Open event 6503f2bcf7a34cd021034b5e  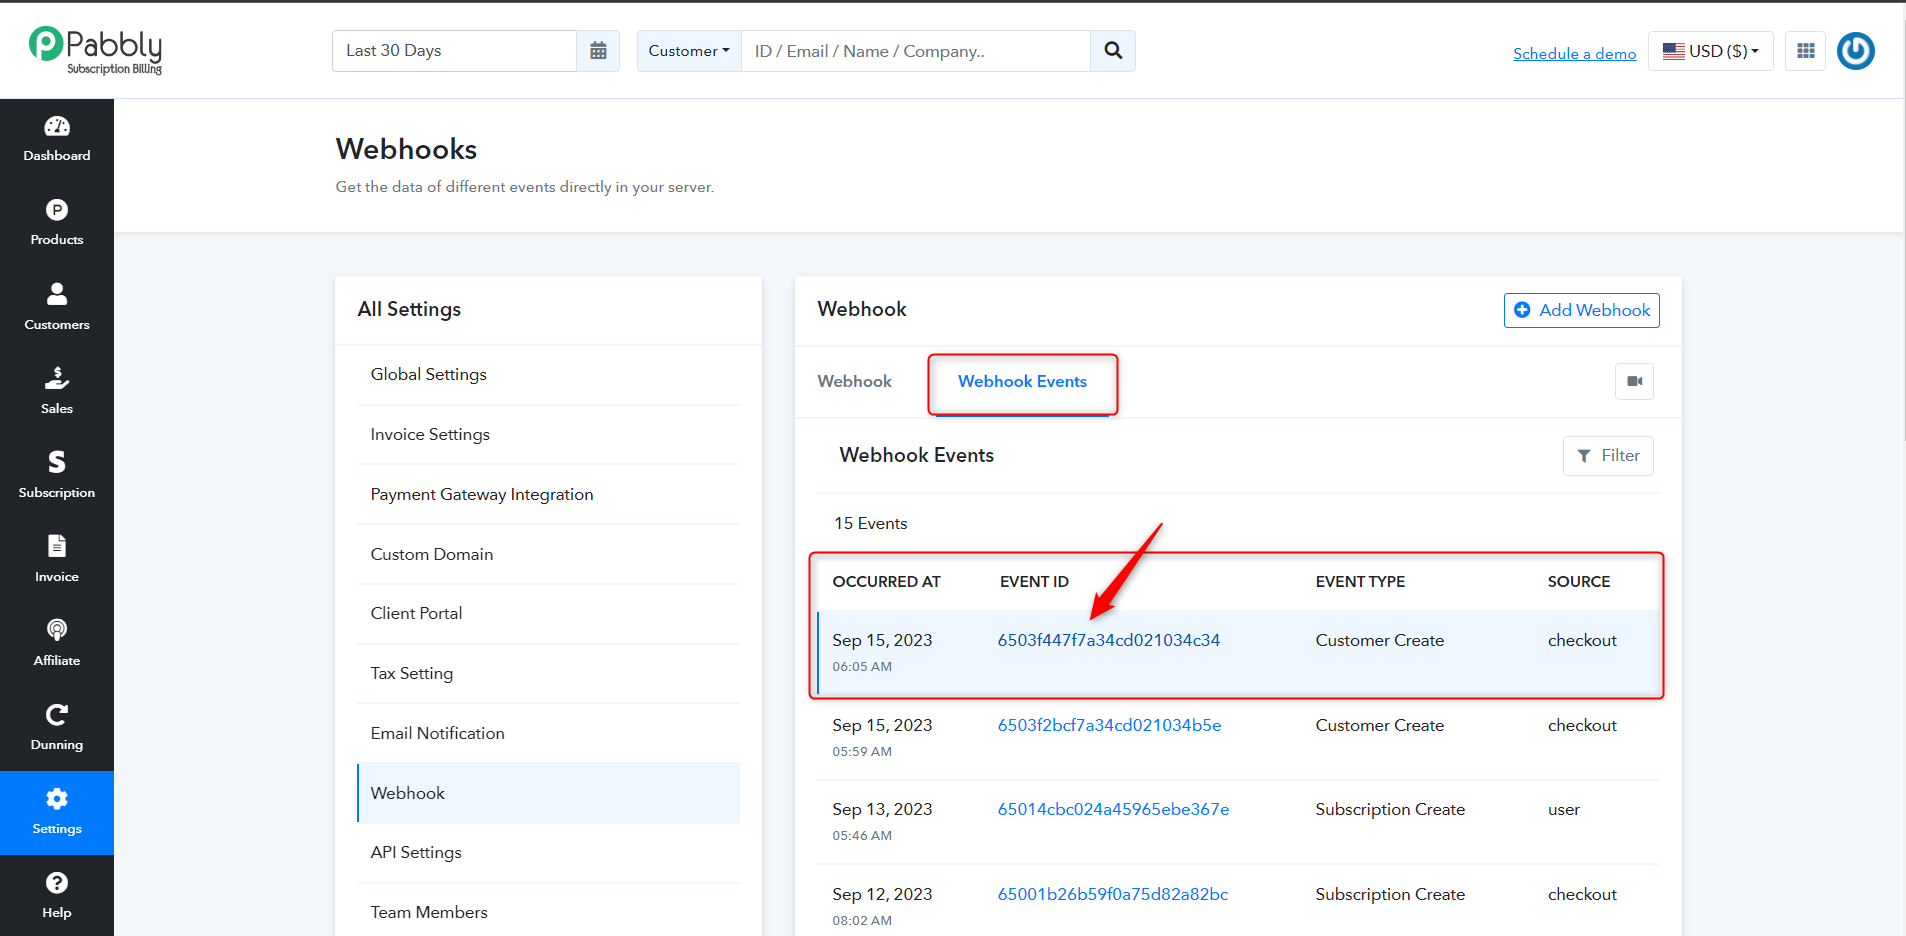(x=1109, y=725)
